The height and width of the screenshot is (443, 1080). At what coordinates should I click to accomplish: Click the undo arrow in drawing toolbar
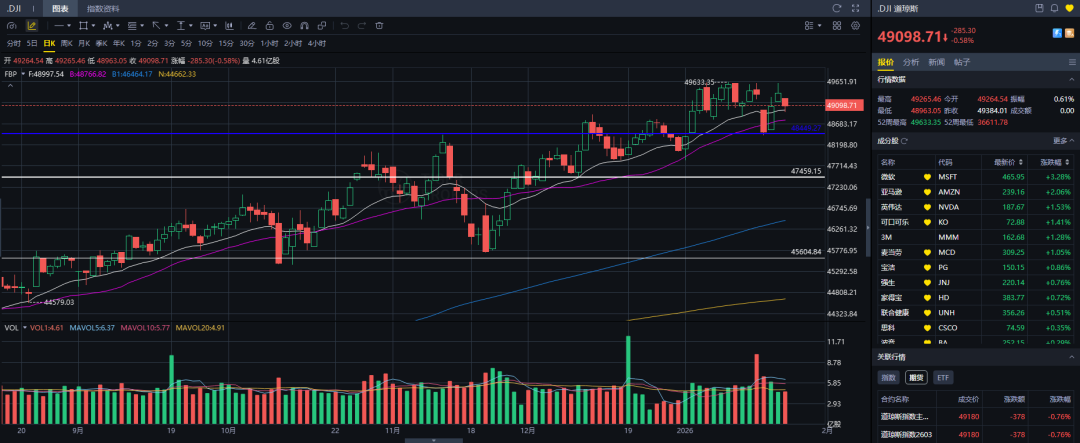pyautogui.click(x=345, y=26)
